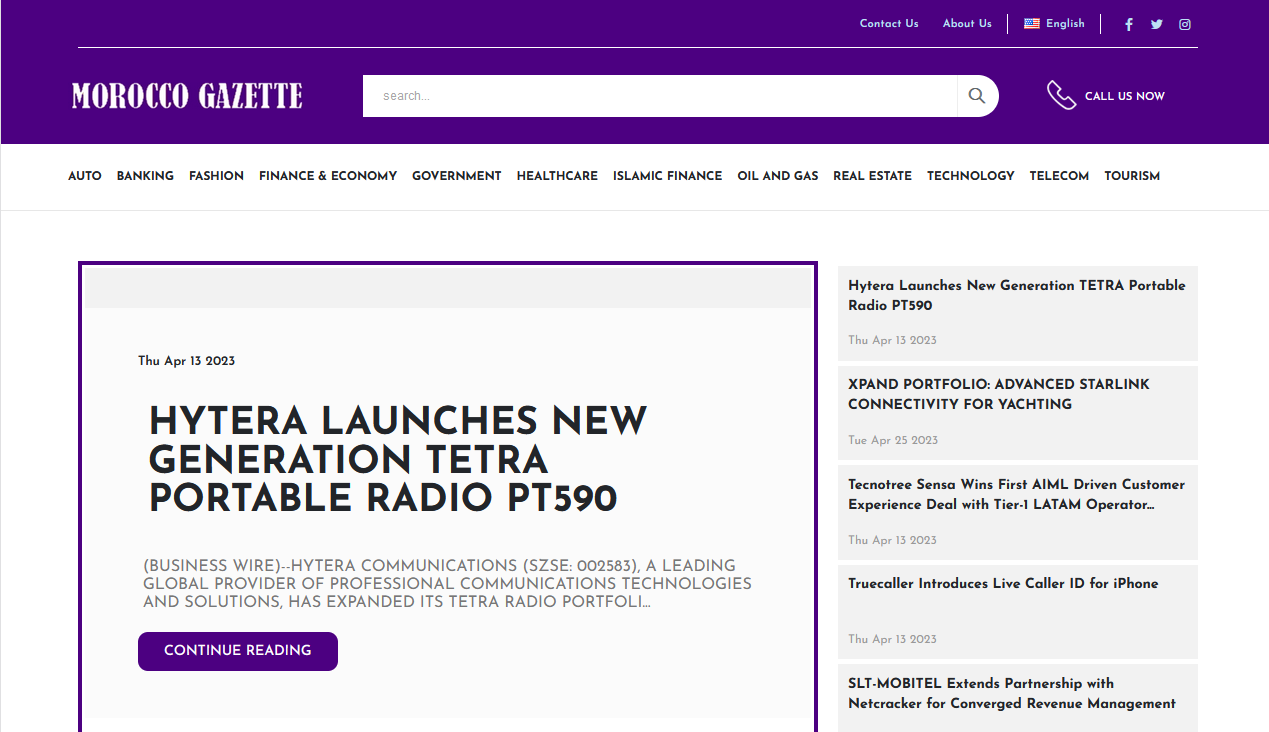Open the XPAND Portfolio Starlink article
The image size is (1269, 732).
(x=998, y=394)
